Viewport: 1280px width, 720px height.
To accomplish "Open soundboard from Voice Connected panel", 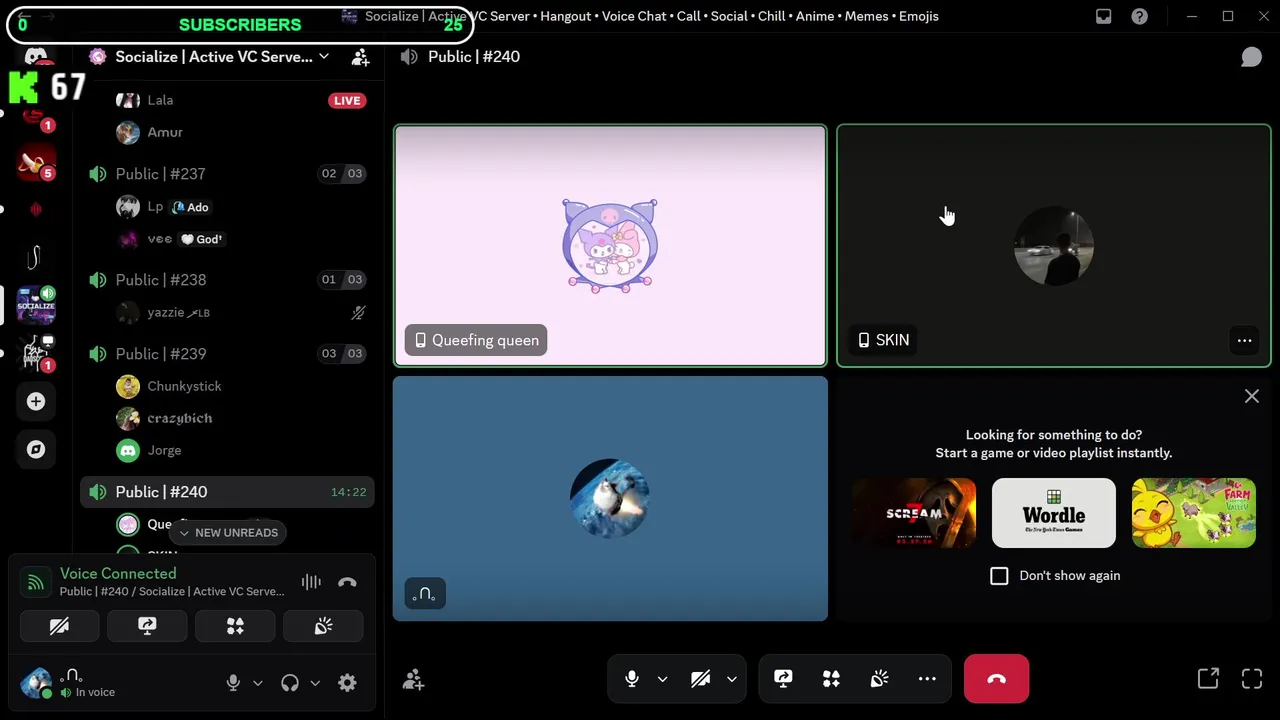I will point(323,626).
